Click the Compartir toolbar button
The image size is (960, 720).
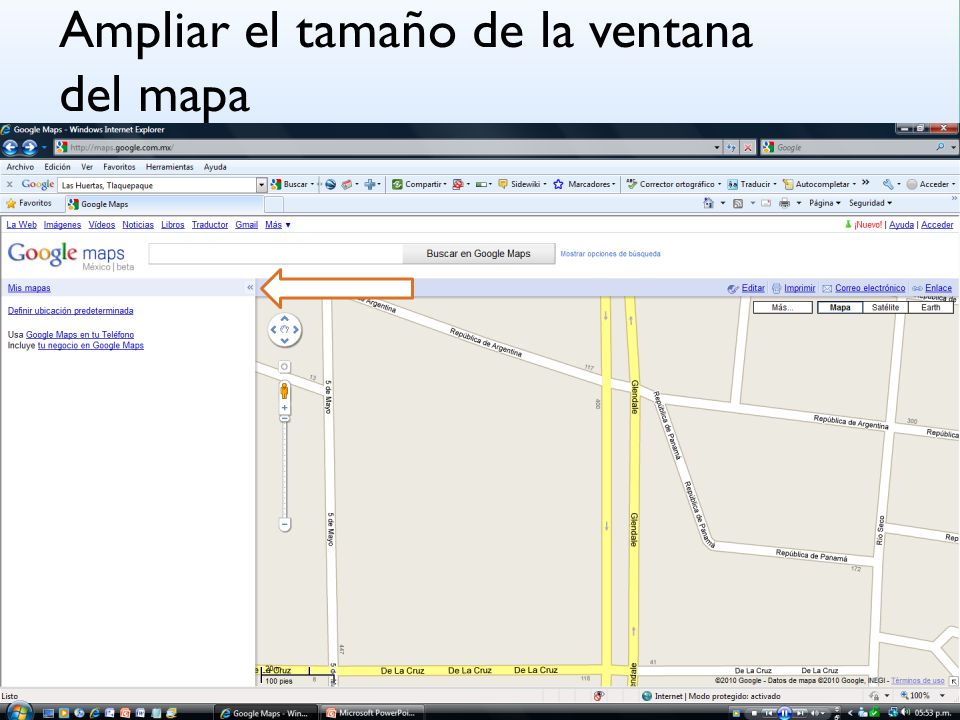tap(419, 184)
